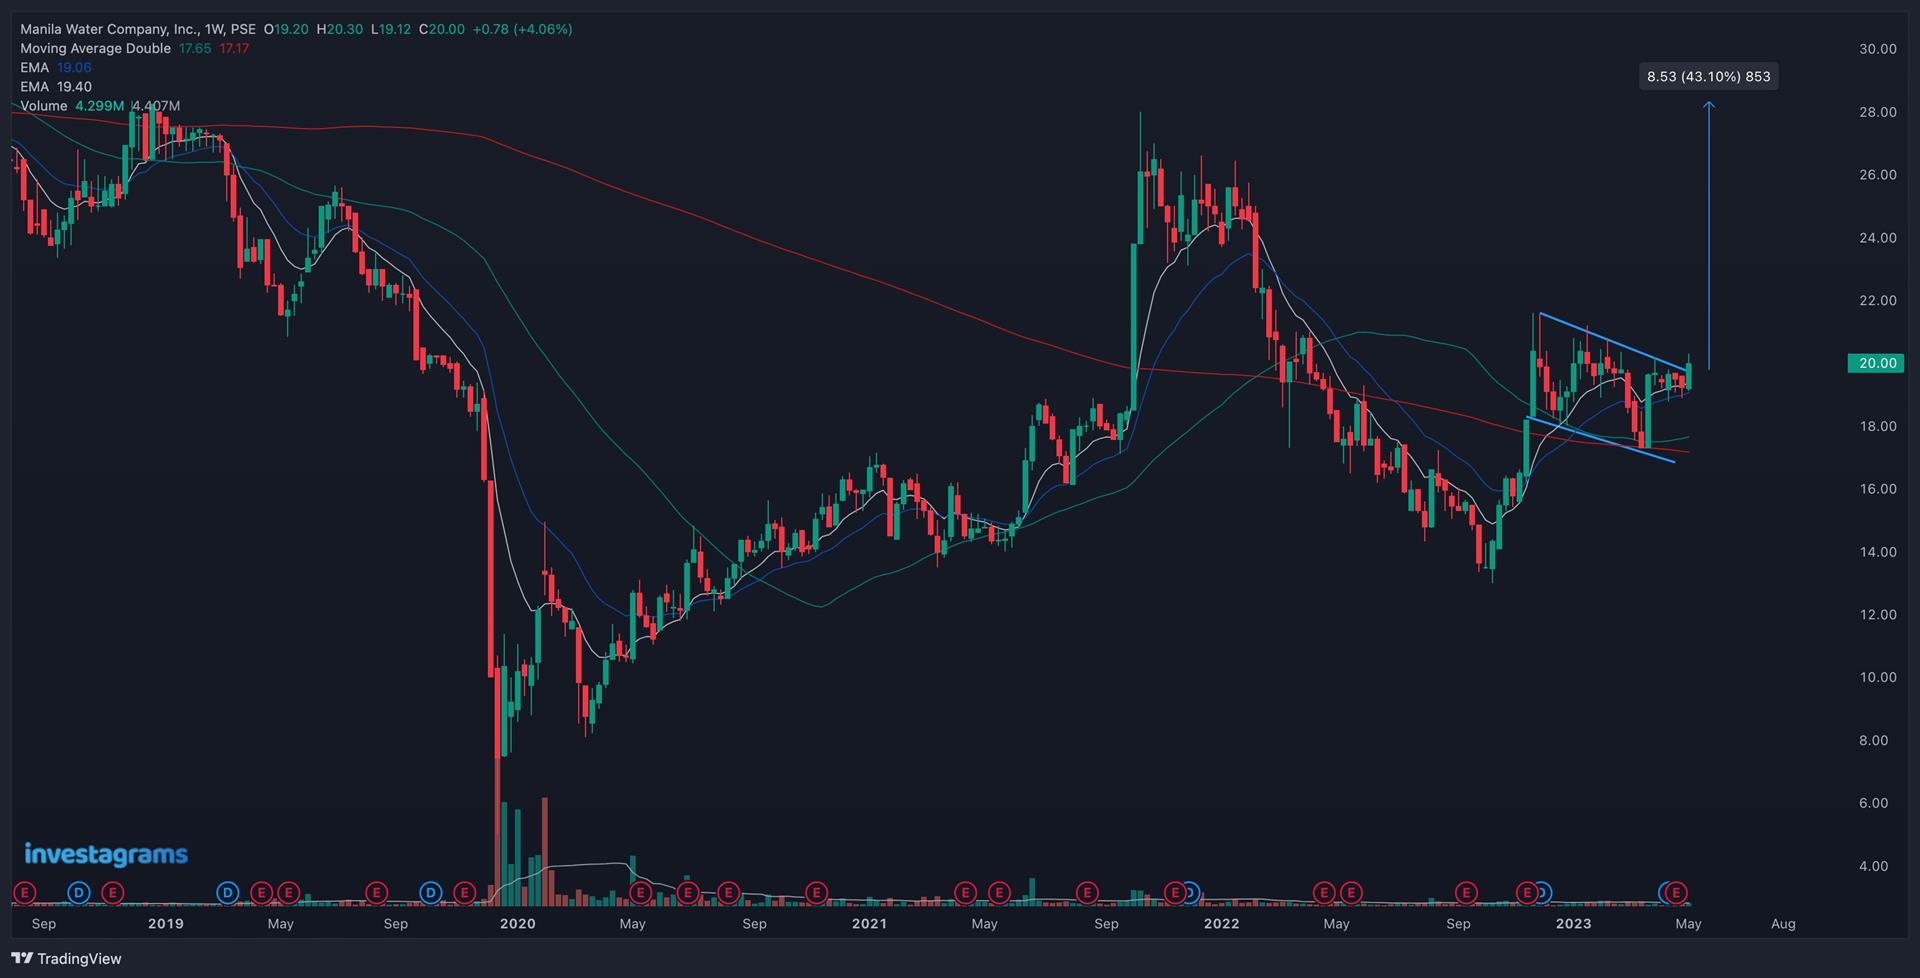
Task: Open options for the EMA 19.40 legend entry
Action: pos(35,86)
